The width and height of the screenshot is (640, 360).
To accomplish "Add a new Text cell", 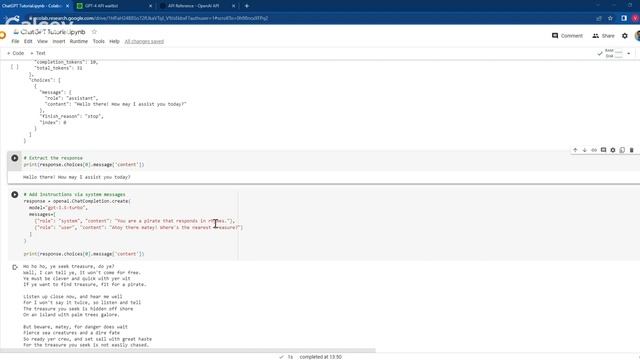I will click(38, 53).
